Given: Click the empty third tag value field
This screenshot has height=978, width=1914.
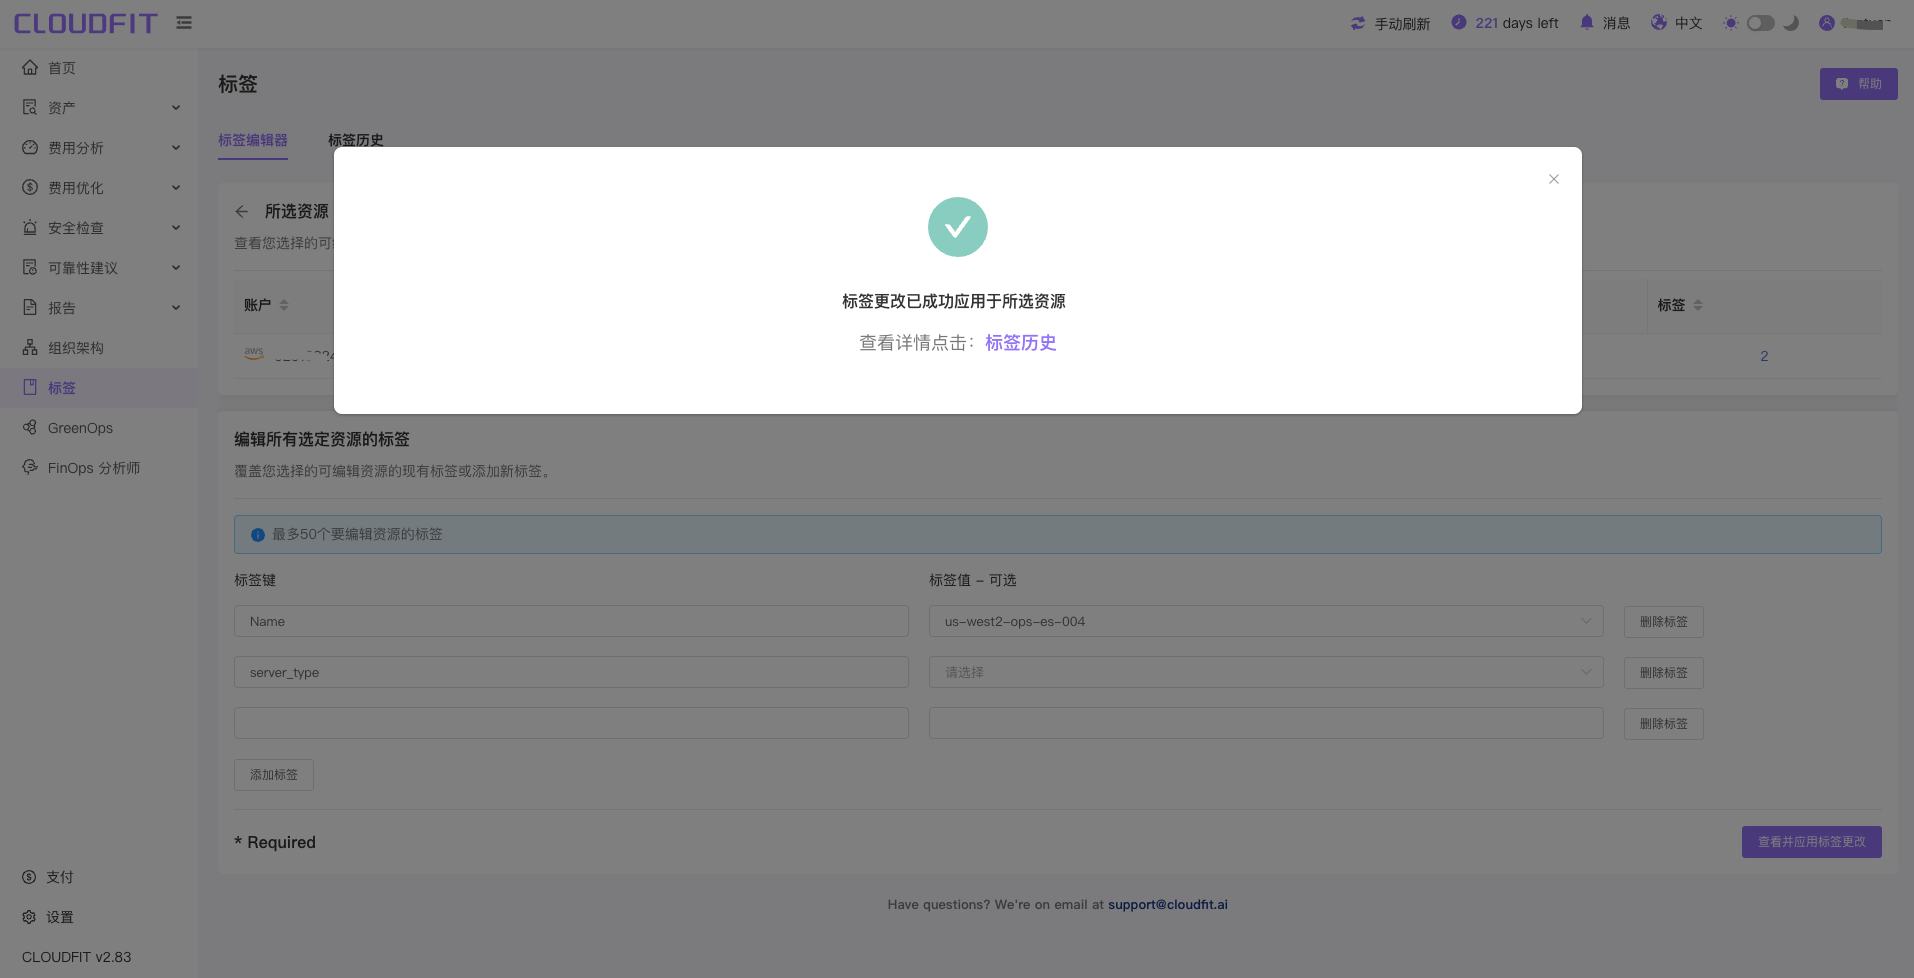Looking at the screenshot, I should 1266,723.
